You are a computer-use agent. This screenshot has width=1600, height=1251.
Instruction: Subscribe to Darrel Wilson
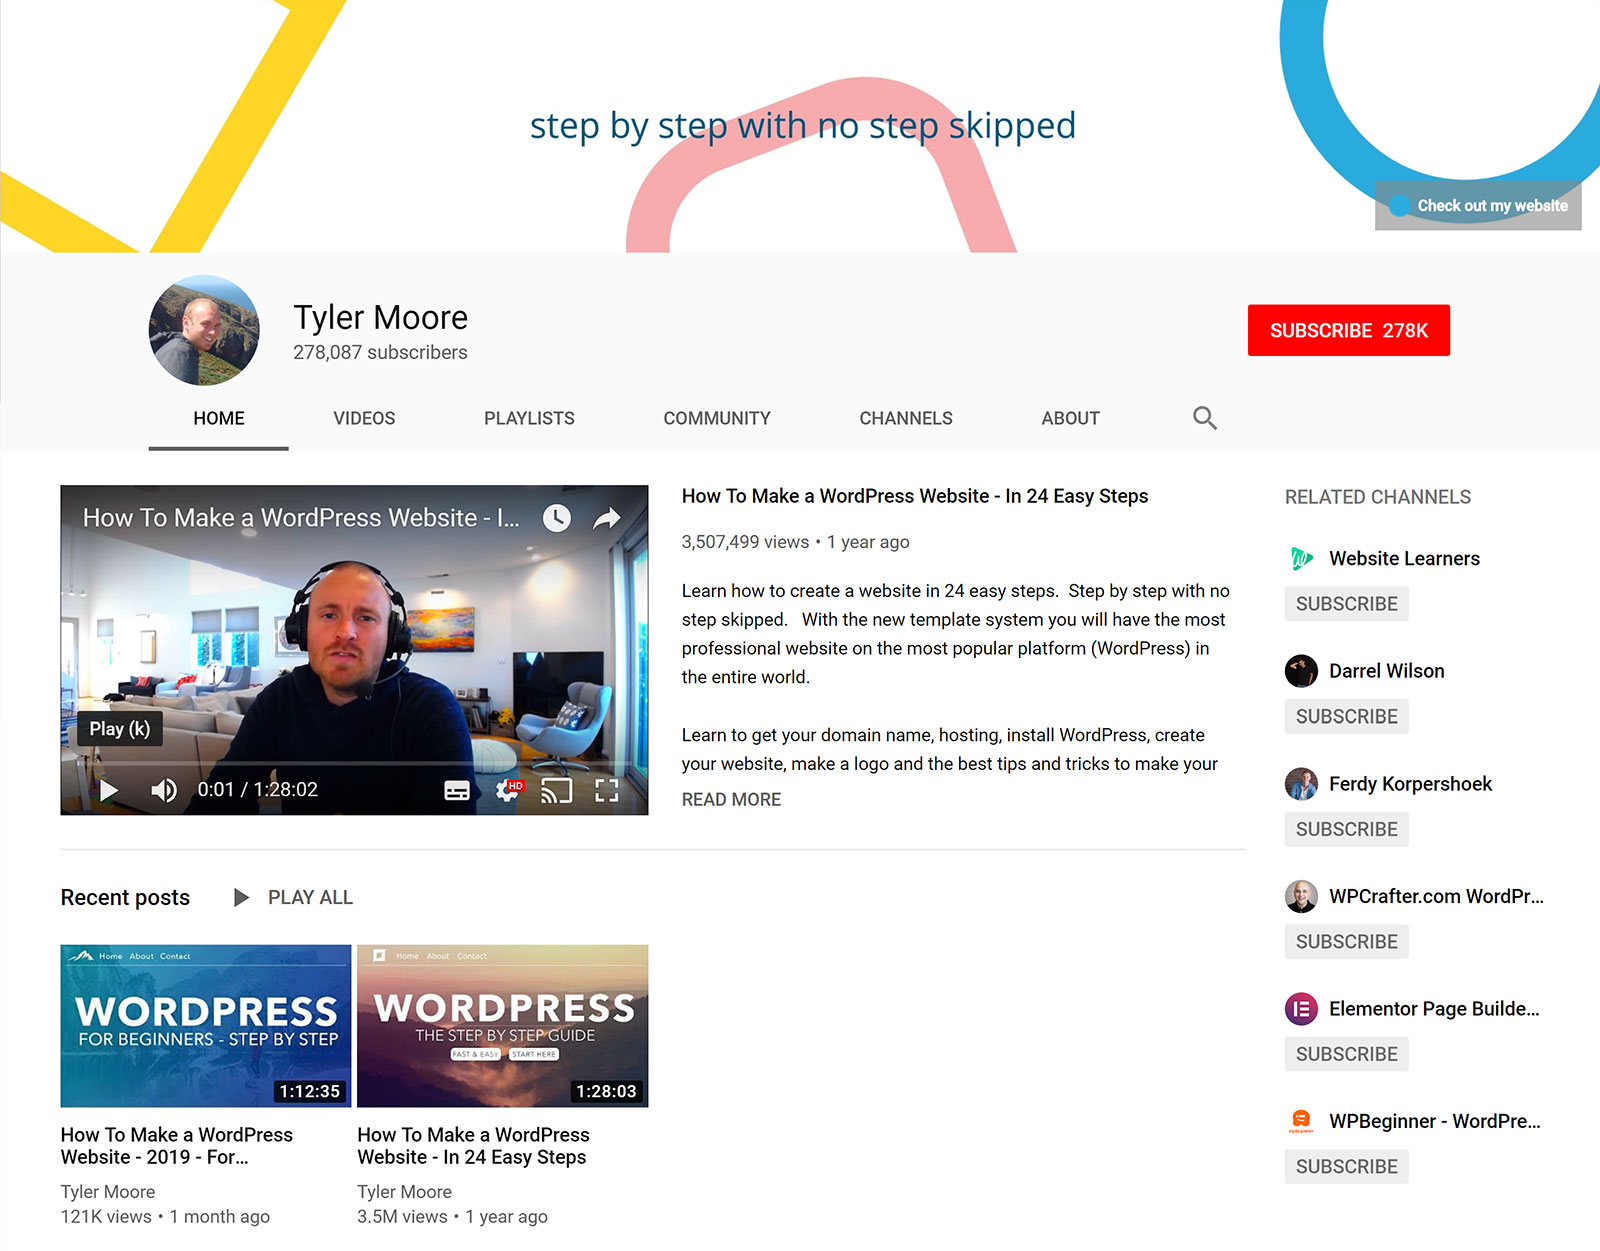coord(1347,717)
